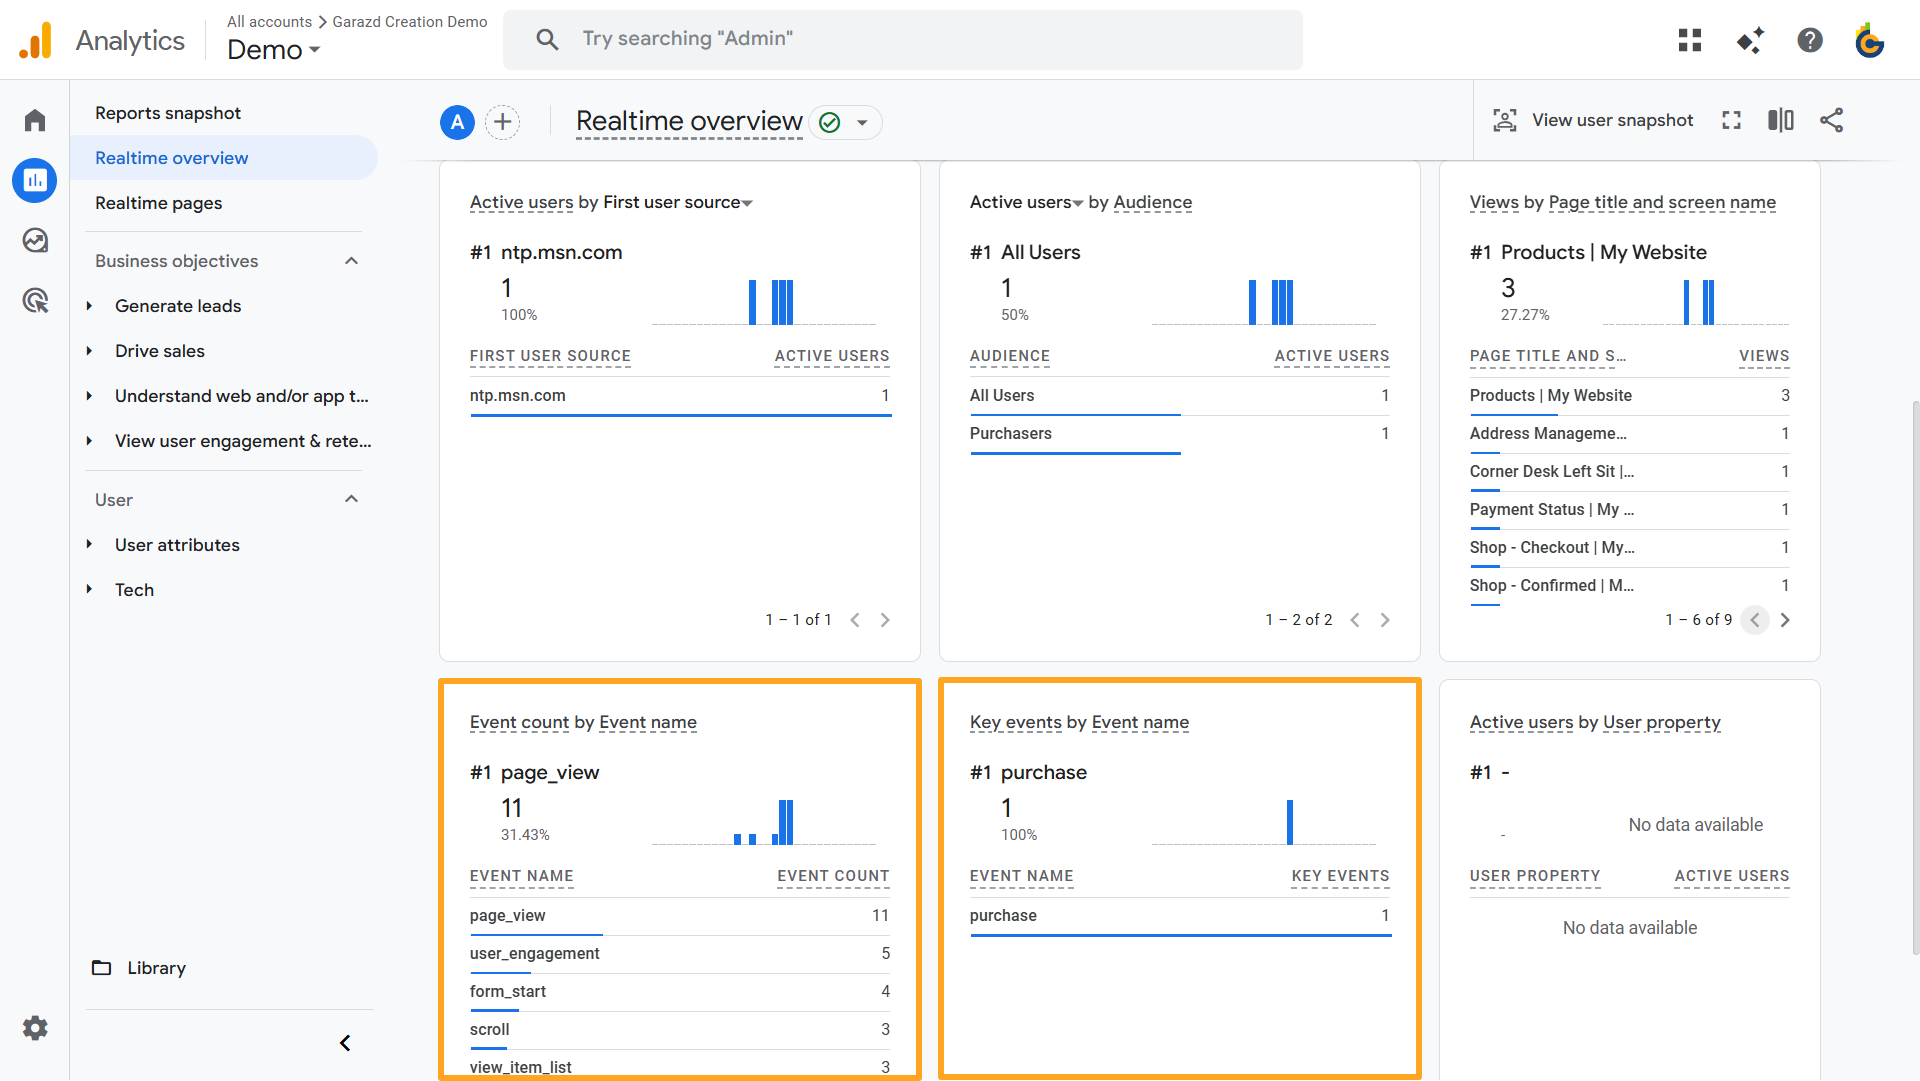Navigate to All accounts breadcrumb

click(268, 21)
